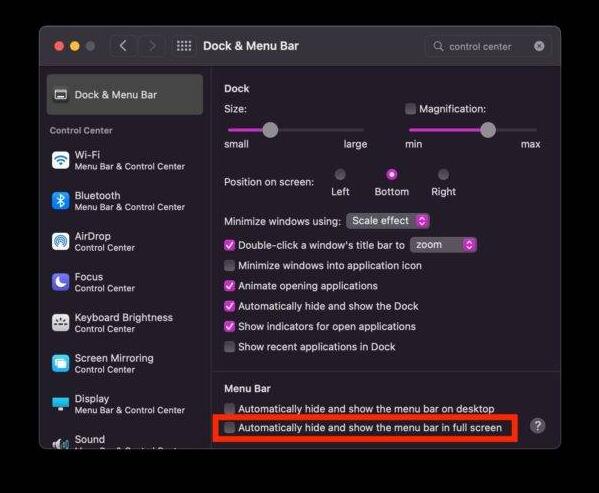Click the Bluetooth icon in sidebar

tap(61, 200)
